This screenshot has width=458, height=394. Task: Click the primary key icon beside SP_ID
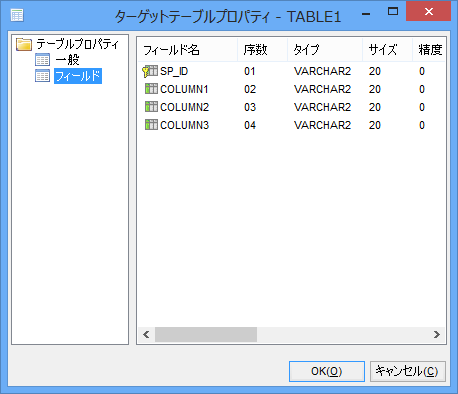(x=150, y=71)
